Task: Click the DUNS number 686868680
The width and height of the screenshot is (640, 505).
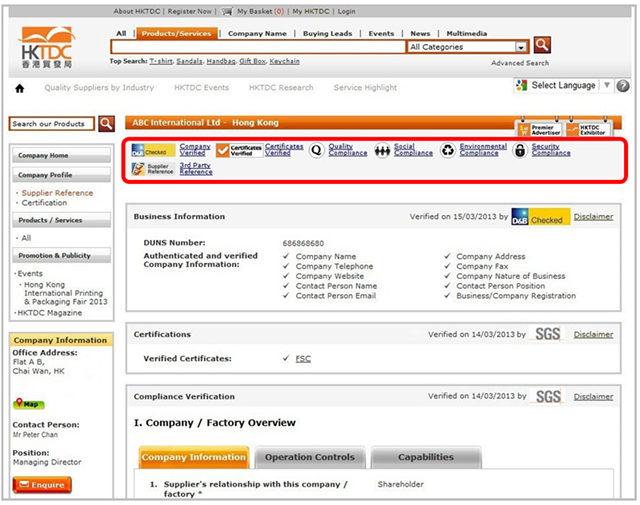Action: click(303, 243)
